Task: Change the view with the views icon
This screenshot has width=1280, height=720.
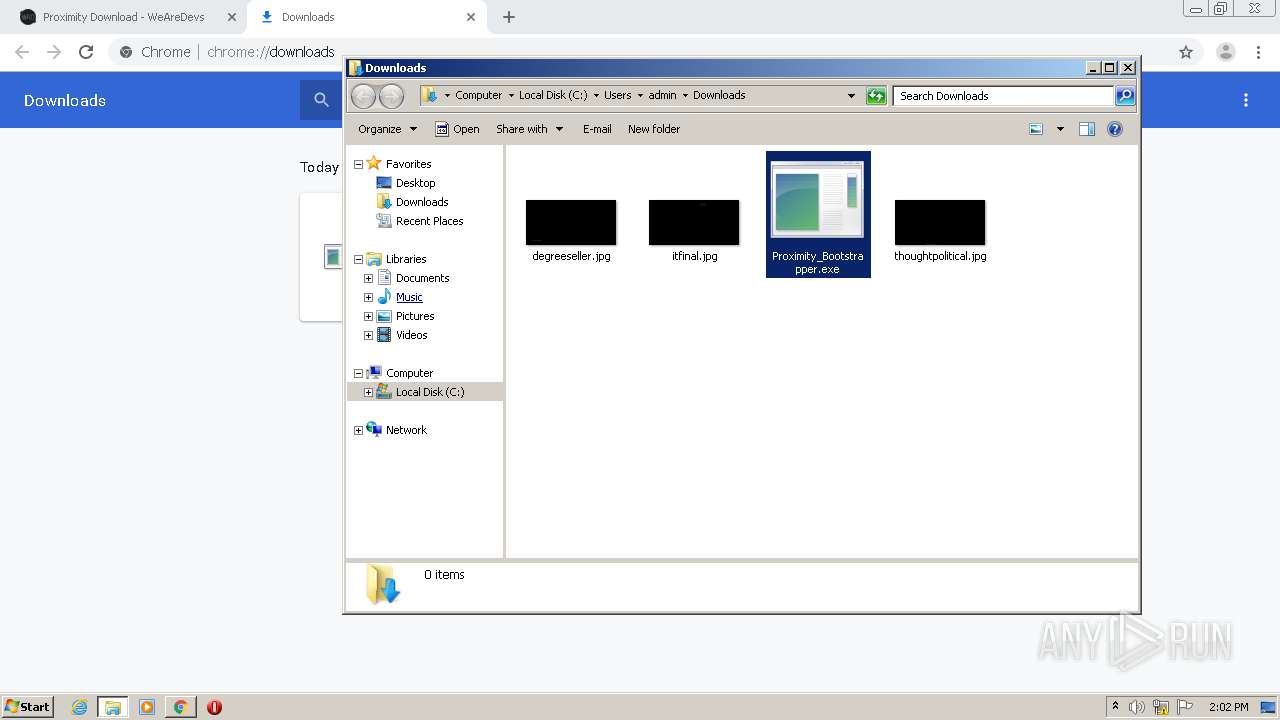Action: tap(1036, 129)
